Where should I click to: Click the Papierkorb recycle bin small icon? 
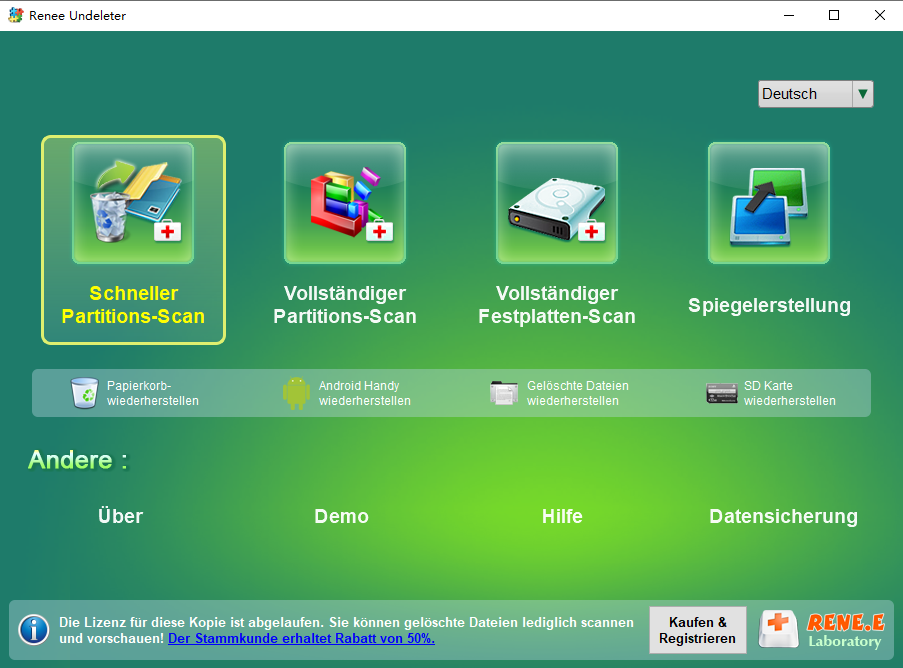84,393
